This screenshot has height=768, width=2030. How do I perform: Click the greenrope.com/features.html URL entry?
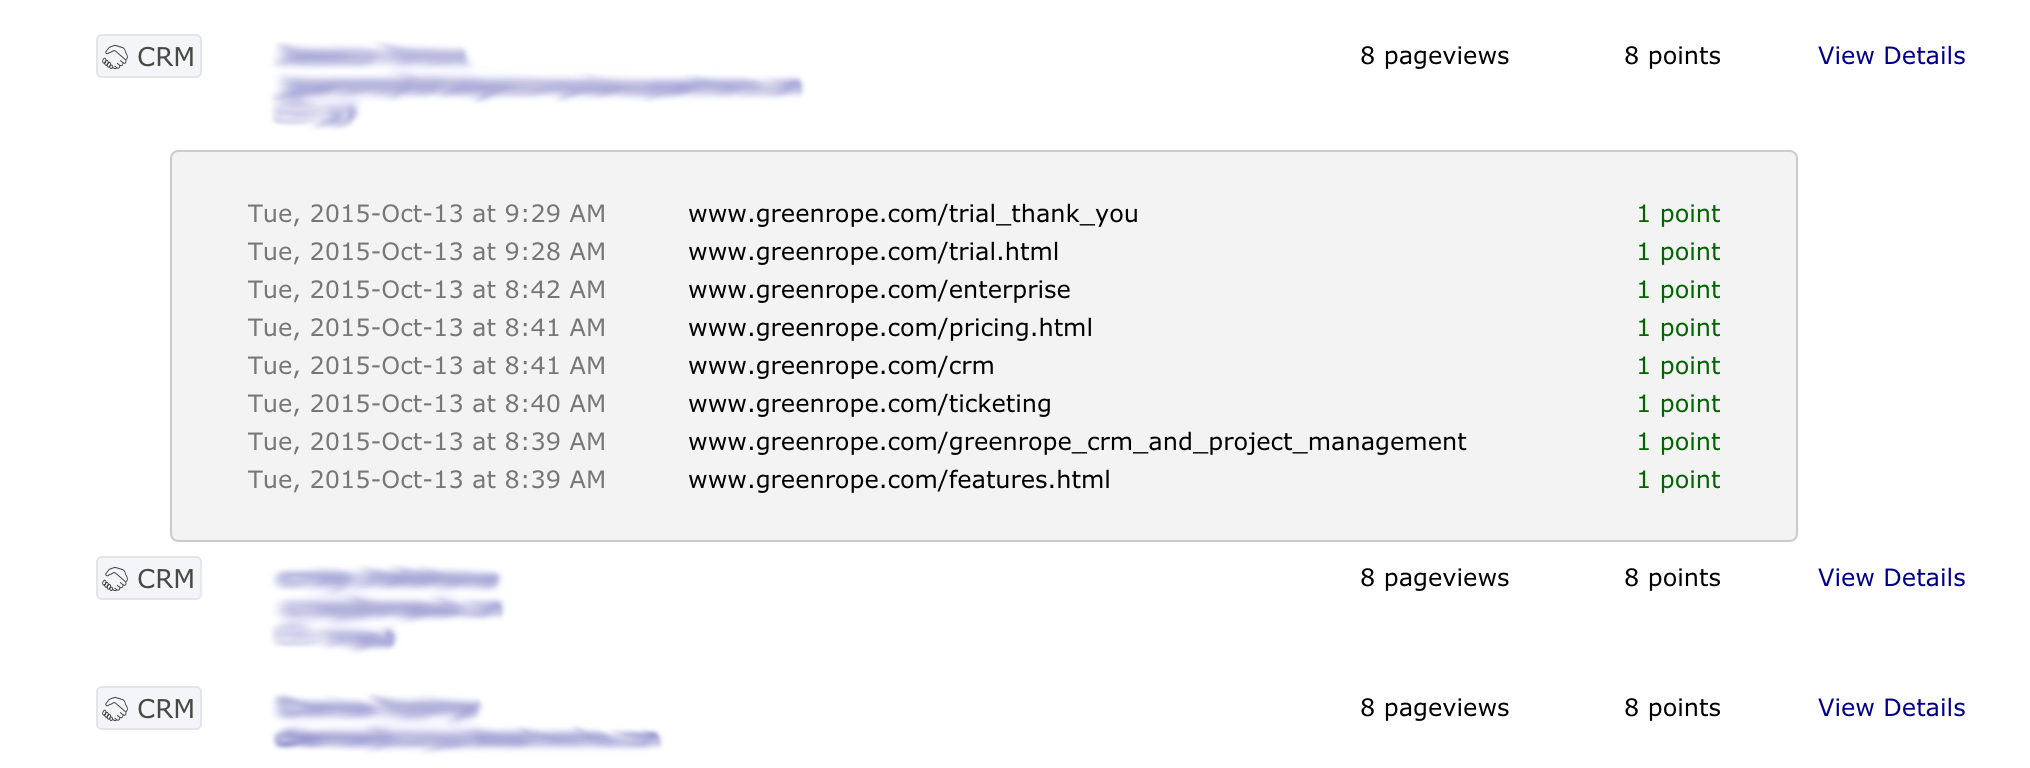pos(899,480)
